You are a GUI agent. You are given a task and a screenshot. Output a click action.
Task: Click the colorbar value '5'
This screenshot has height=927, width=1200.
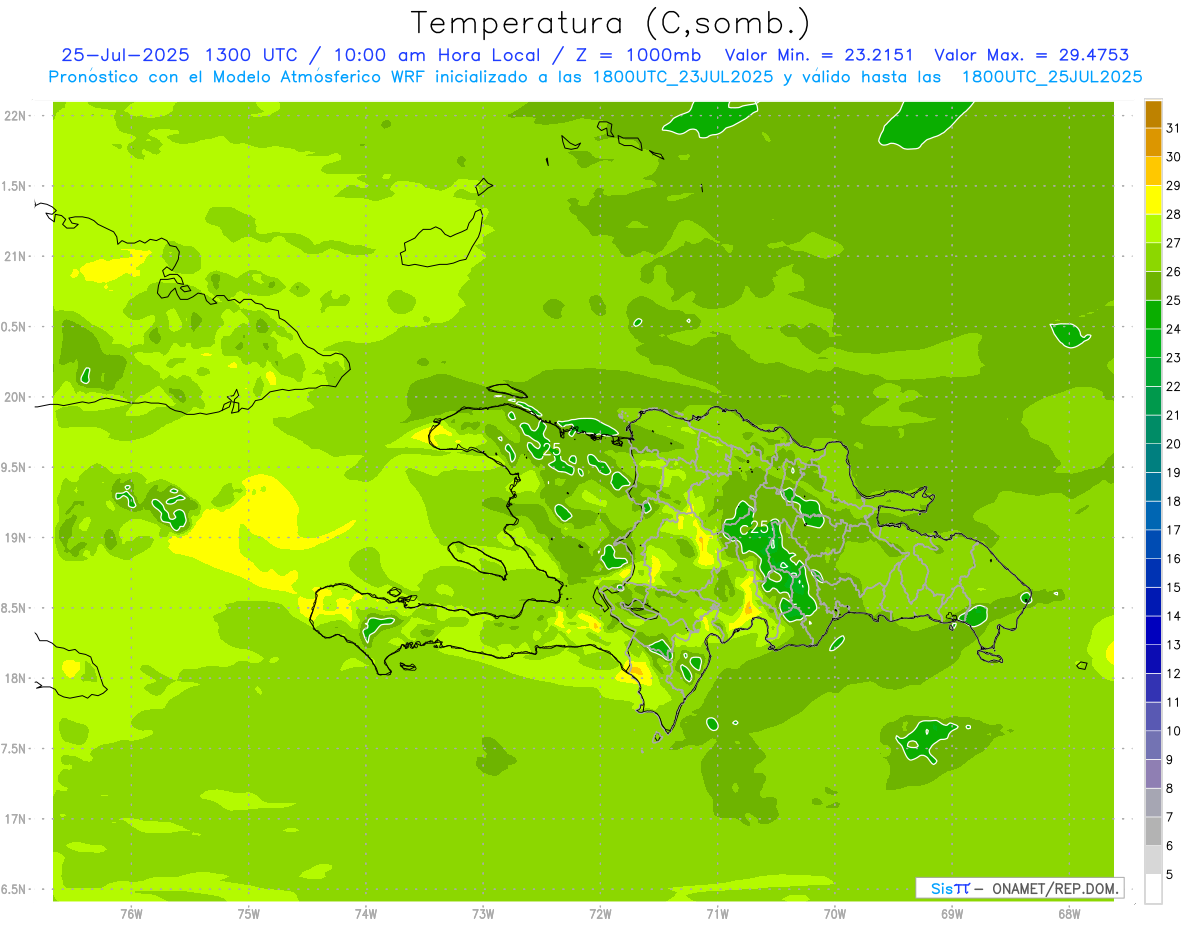click(1170, 874)
